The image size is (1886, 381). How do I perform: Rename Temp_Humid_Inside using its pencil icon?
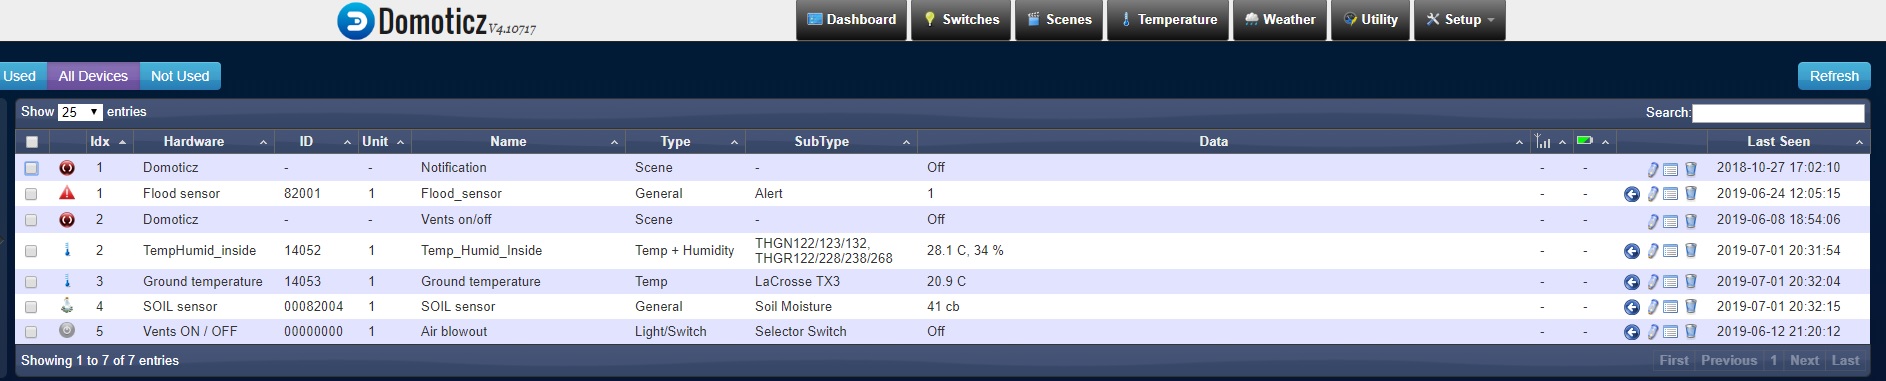click(1653, 251)
